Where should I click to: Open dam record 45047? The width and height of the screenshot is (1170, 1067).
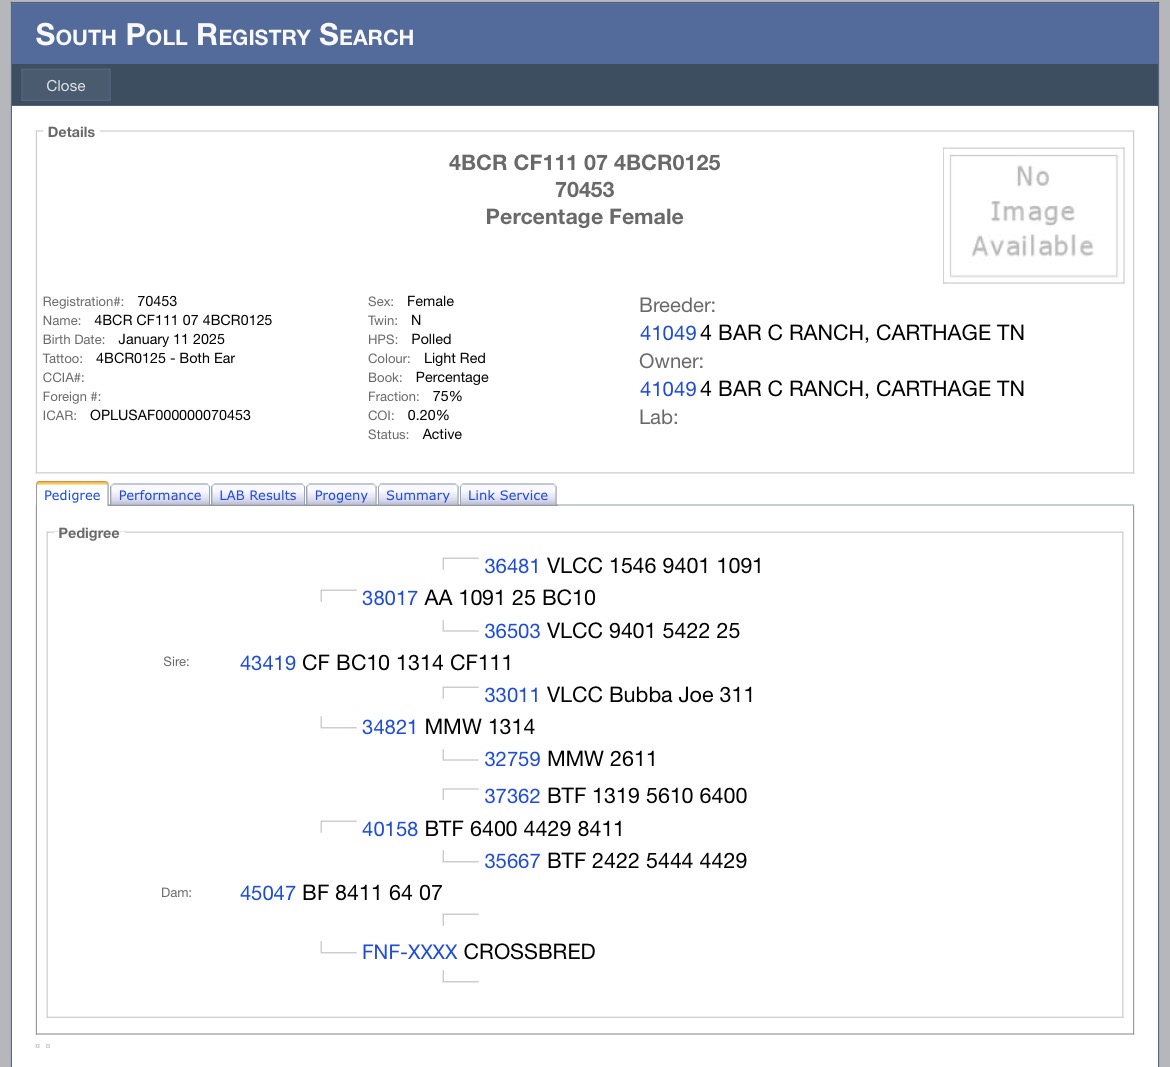[x=268, y=893]
